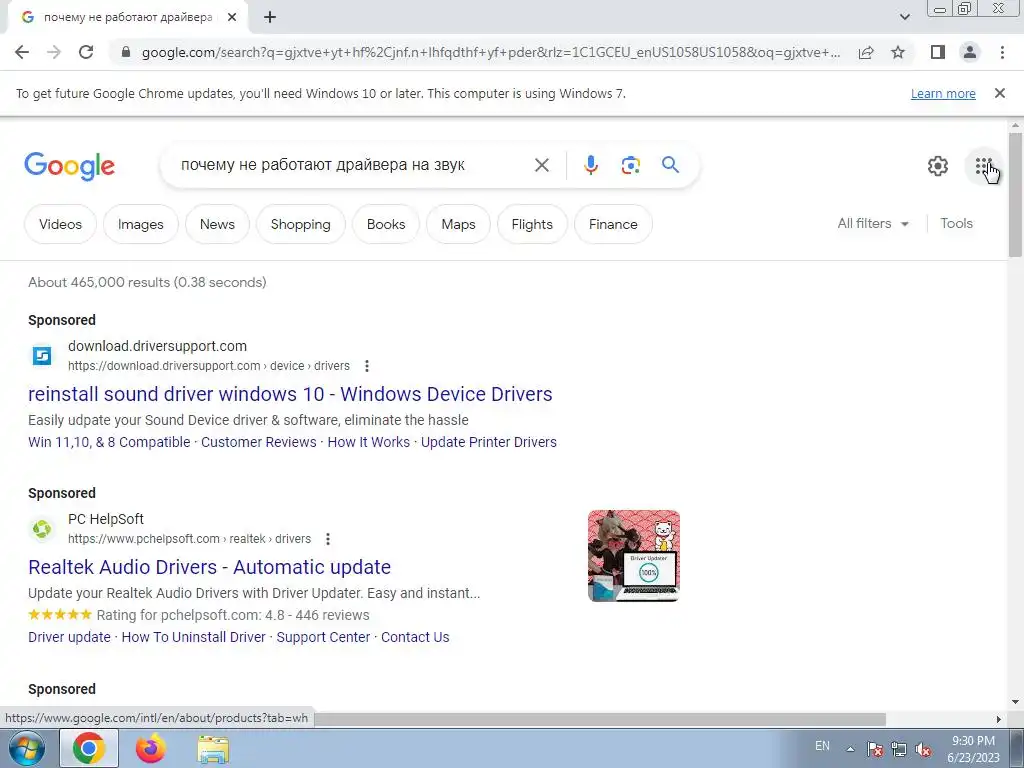The width and height of the screenshot is (1024, 768).
Task: Open Chrome side panel icon
Action: tap(938, 52)
